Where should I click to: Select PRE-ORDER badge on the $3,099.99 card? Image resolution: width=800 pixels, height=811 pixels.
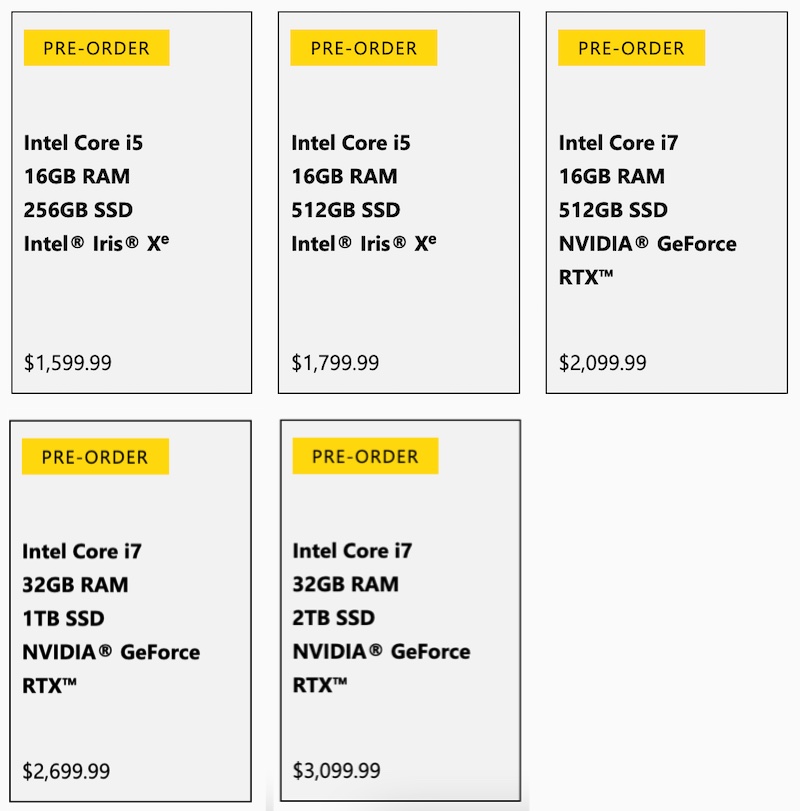[365, 456]
